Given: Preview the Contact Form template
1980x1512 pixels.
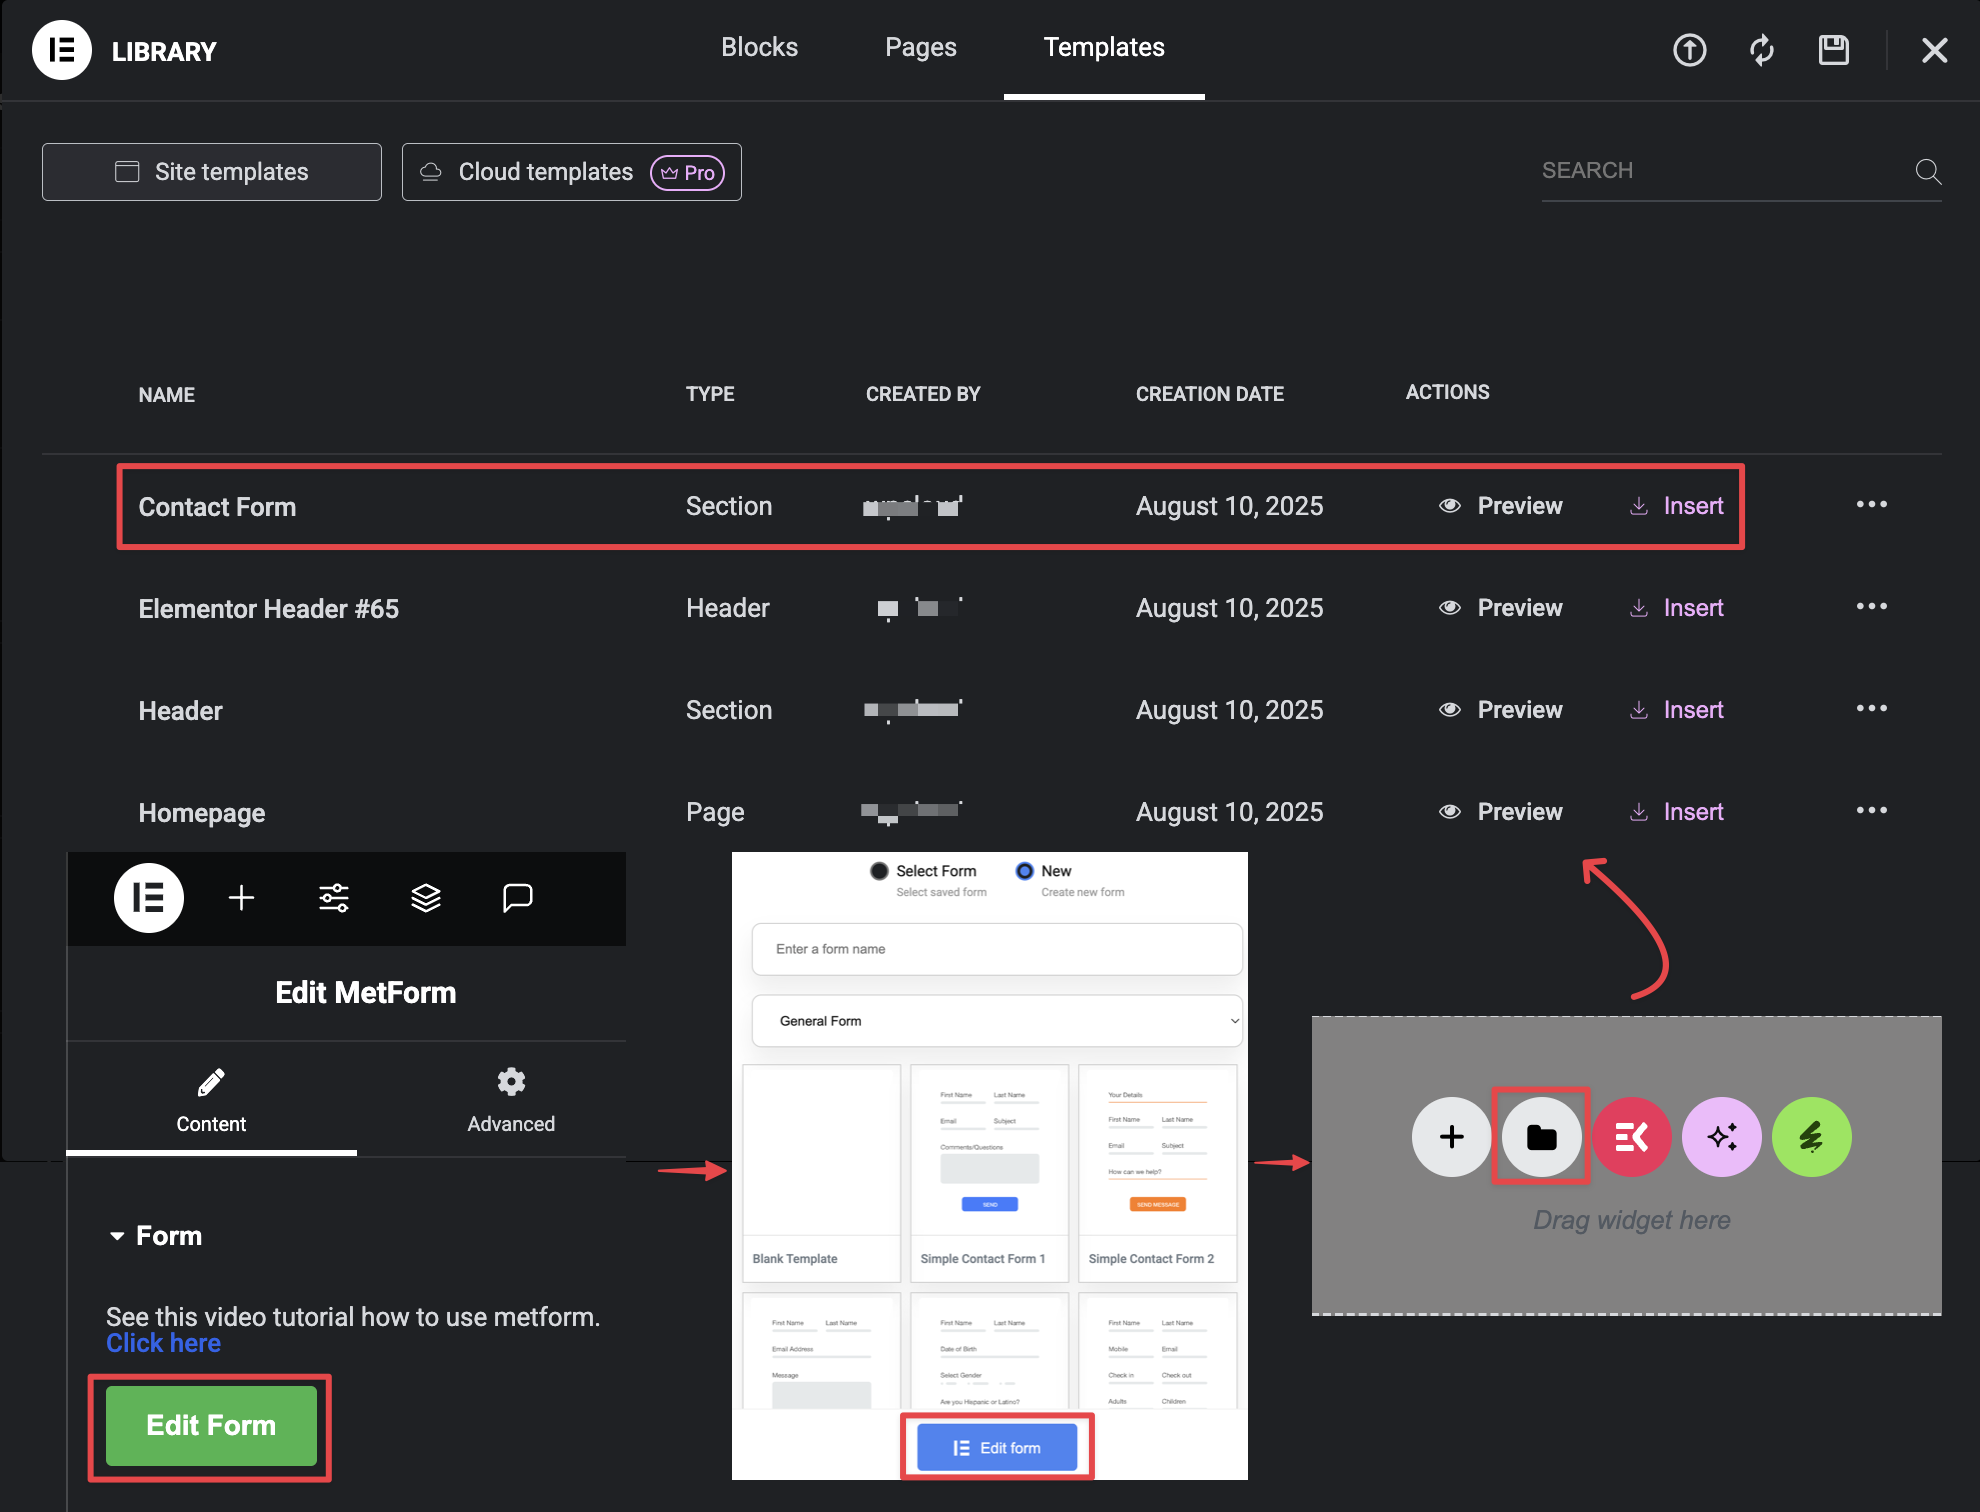Looking at the screenshot, I should [1500, 506].
